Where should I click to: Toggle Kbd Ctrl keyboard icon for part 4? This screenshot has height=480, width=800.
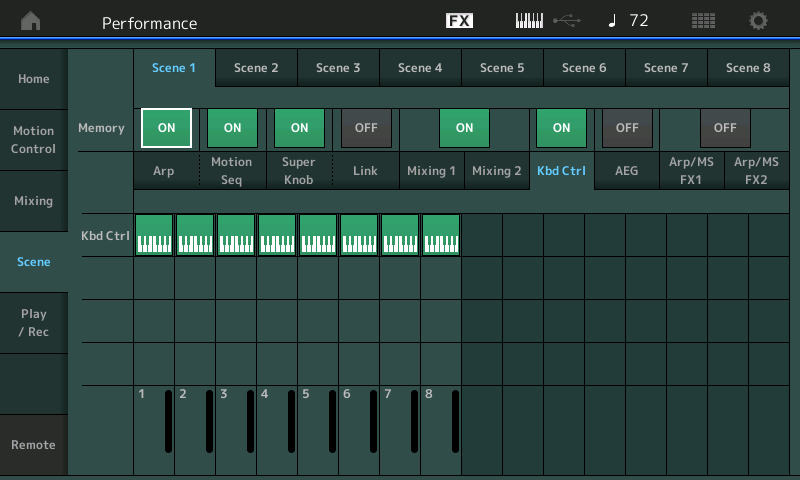[277, 235]
